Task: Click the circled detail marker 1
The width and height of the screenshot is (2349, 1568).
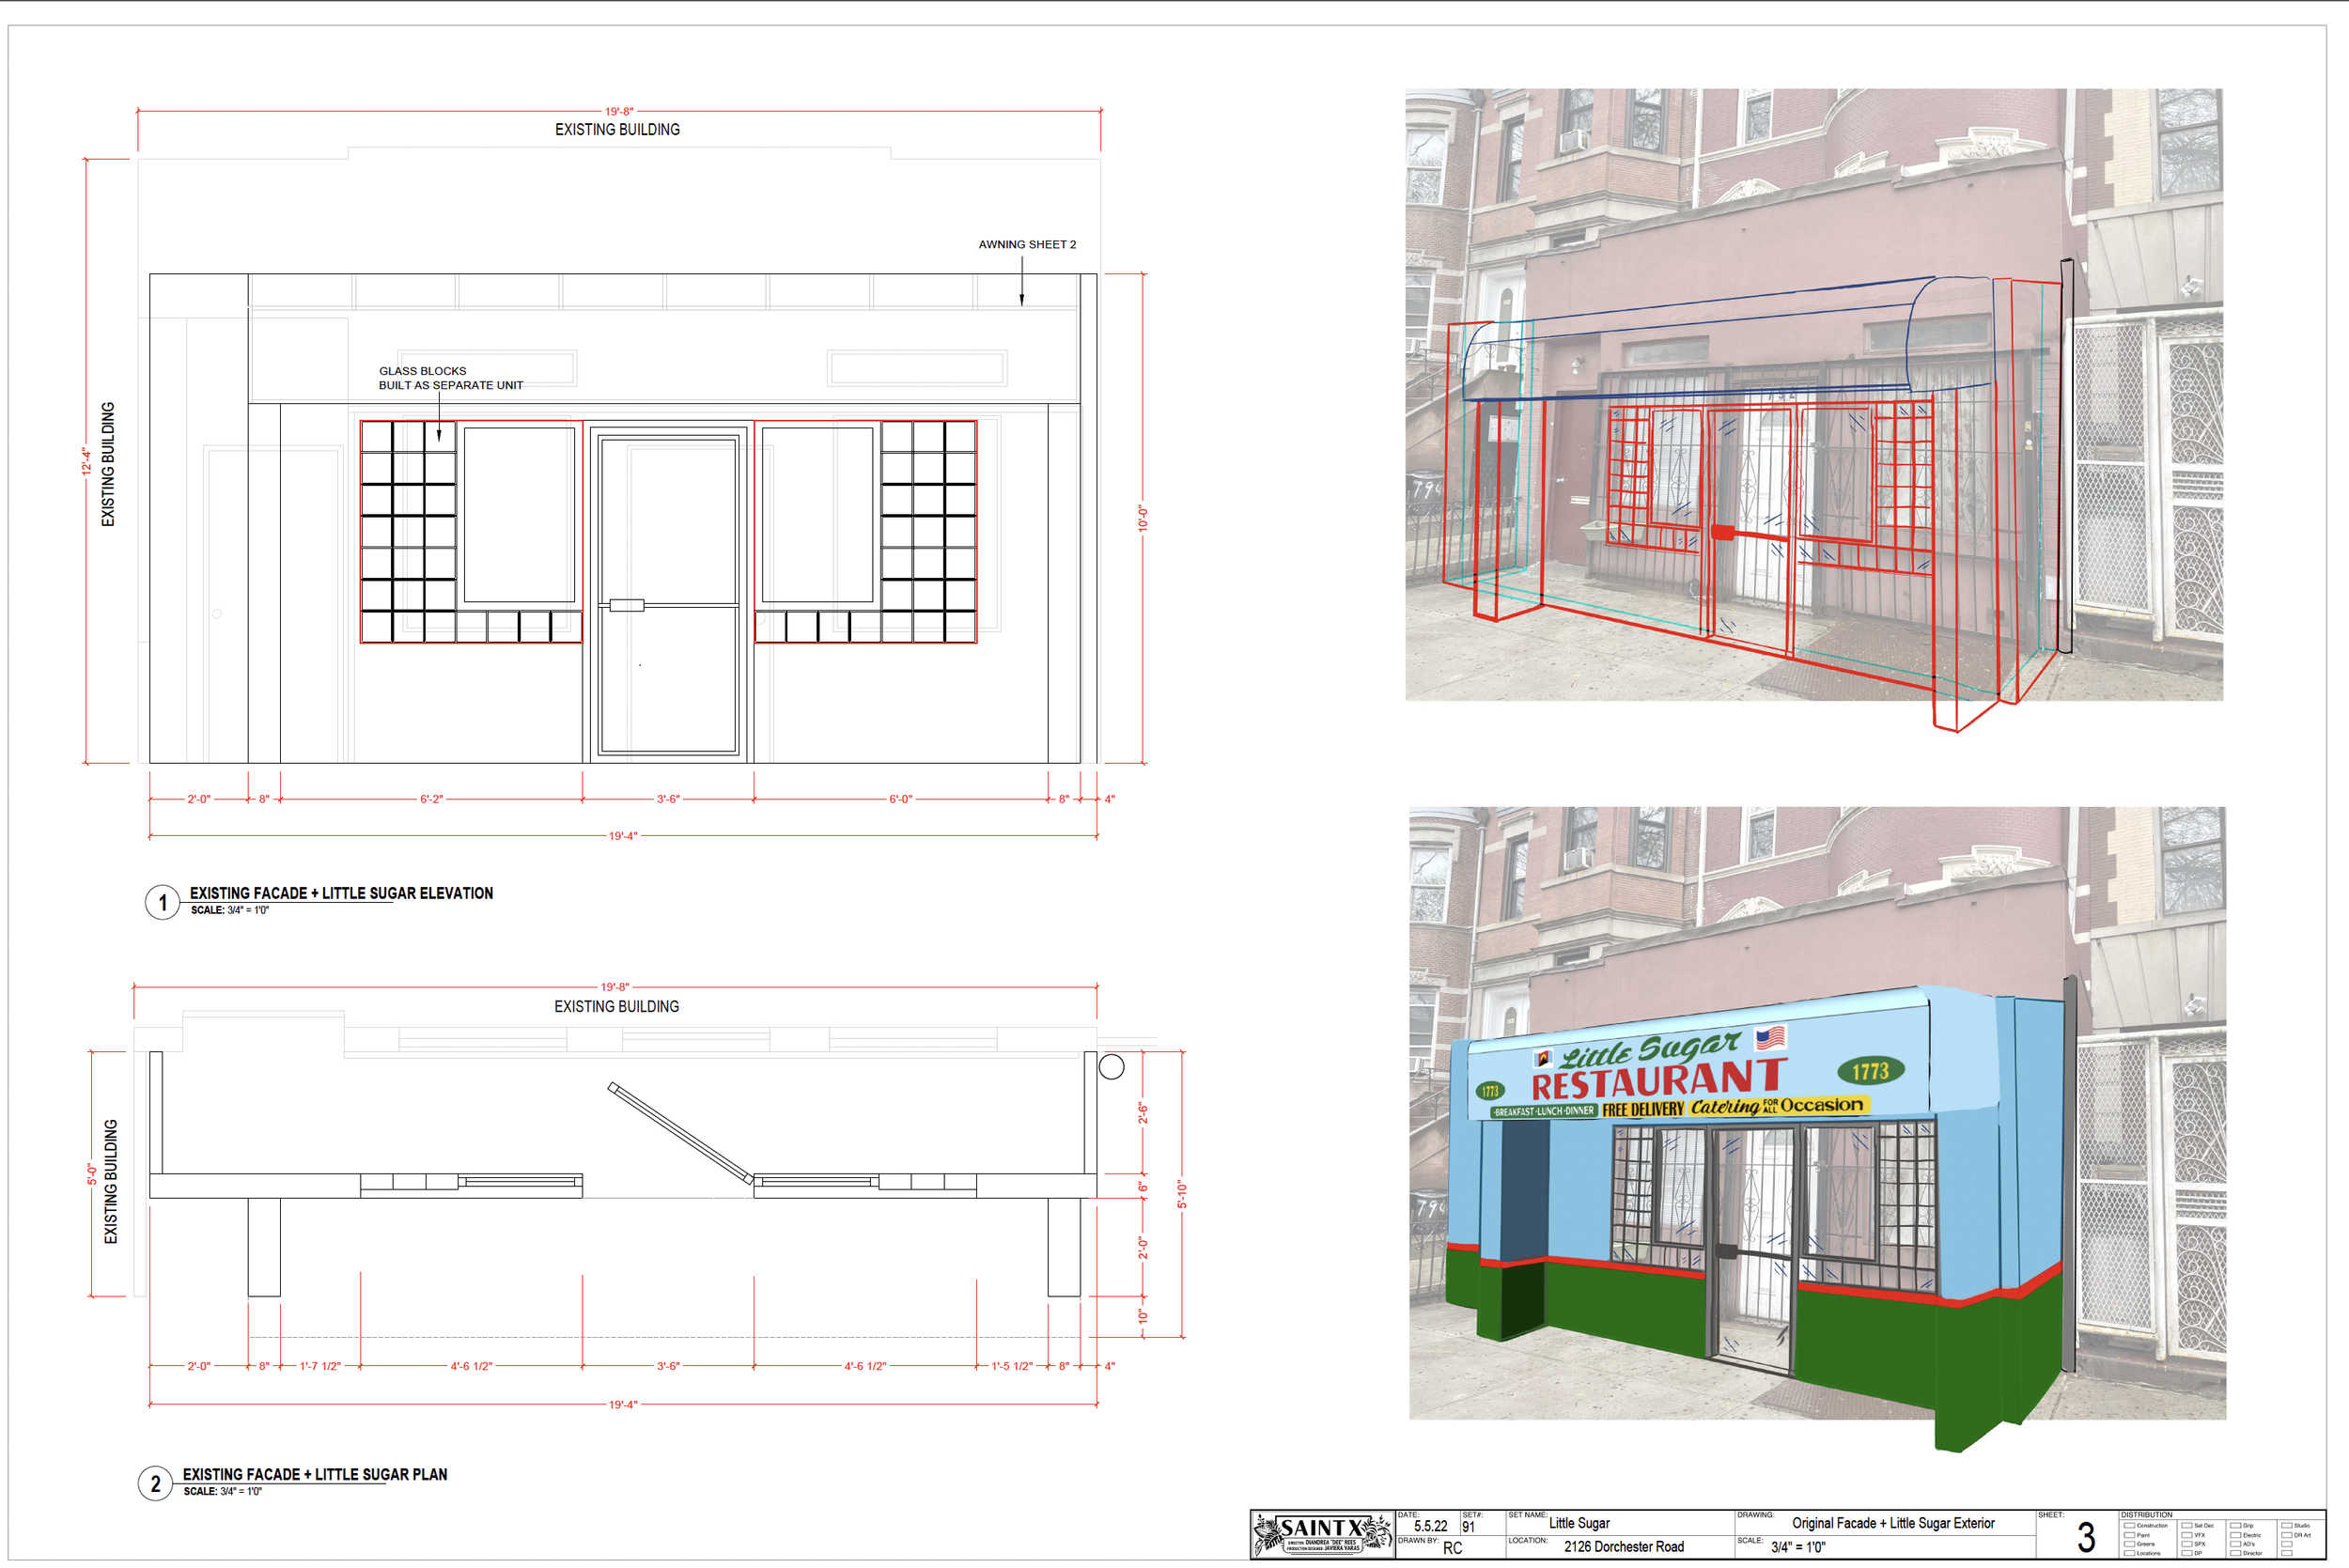Action: pyautogui.click(x=162, y=903)
